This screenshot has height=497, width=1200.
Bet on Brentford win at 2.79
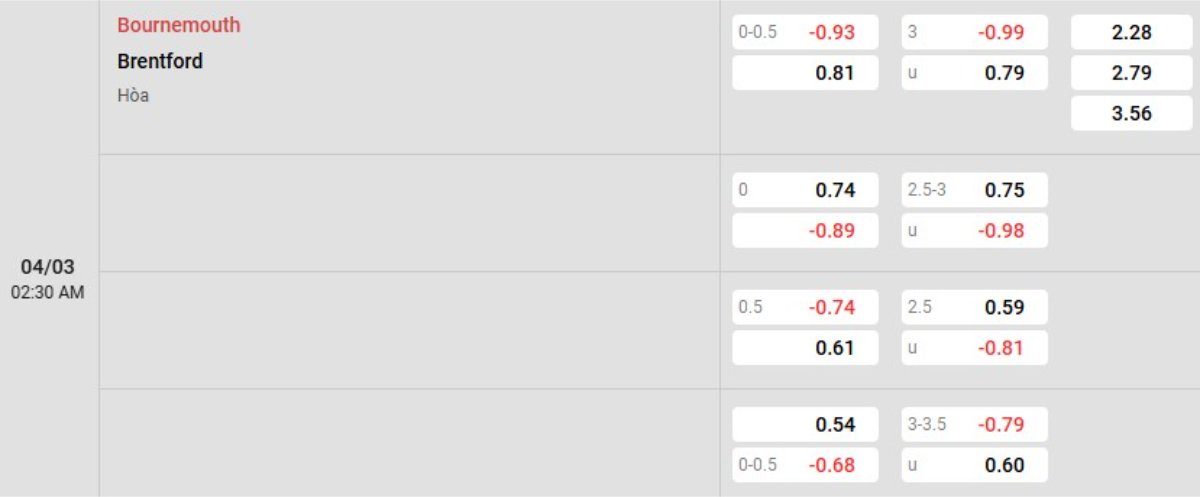(1131, 73)
